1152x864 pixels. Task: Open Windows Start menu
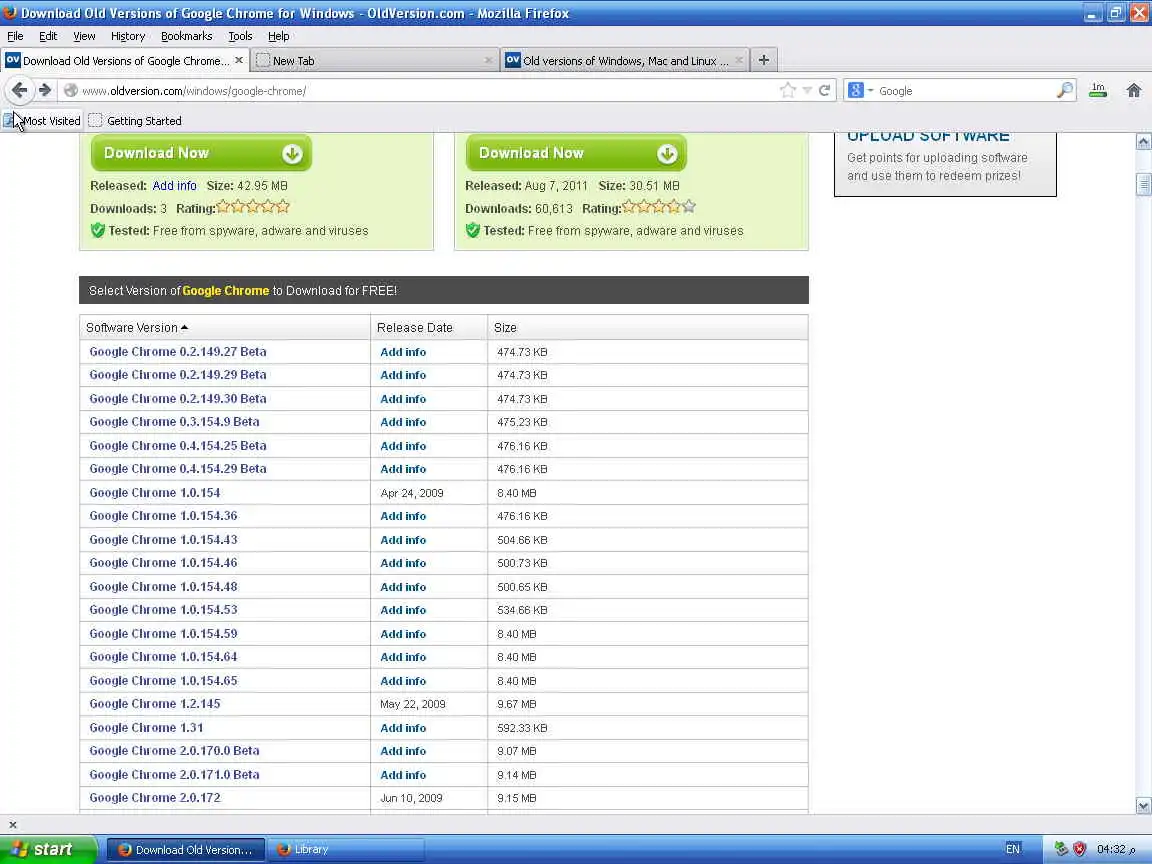tap(48, 849)
